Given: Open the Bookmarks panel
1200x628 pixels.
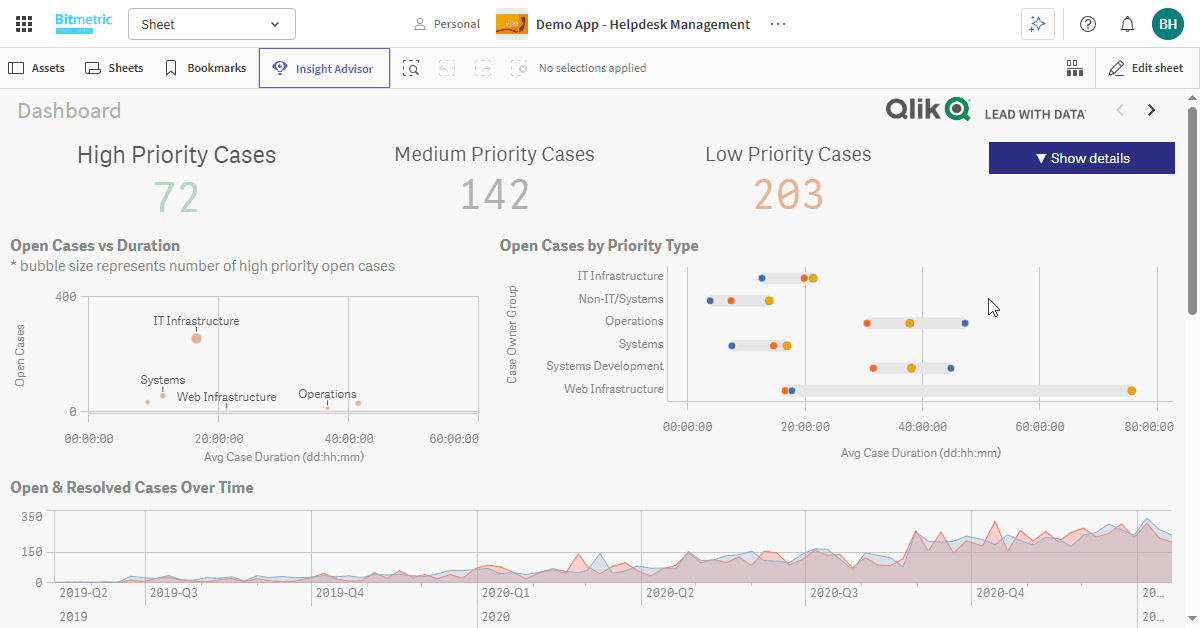Looking at the screenshot, I should [205, 68].
